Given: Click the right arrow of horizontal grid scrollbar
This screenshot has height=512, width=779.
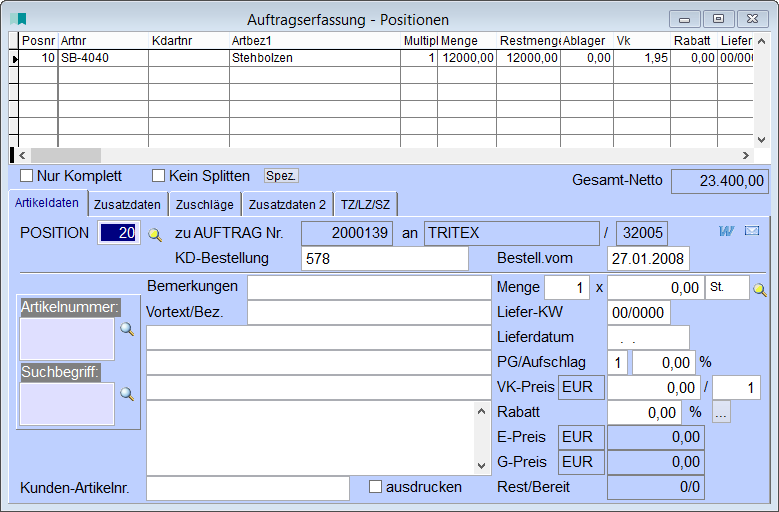Looking at the screenshot, I should click(x=746, y=155).
